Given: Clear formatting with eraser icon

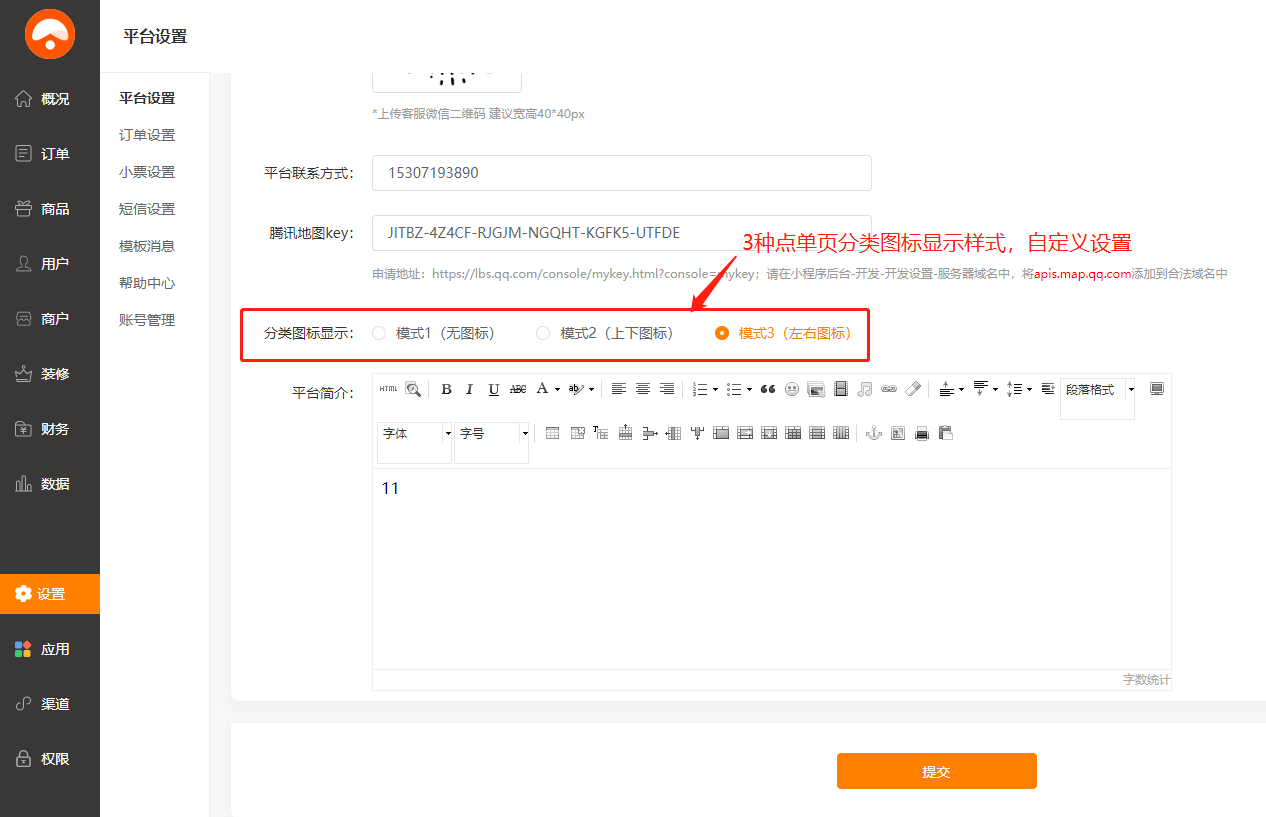Looking at the screenshot, I should pyautogui.click(x=913, y=389).
